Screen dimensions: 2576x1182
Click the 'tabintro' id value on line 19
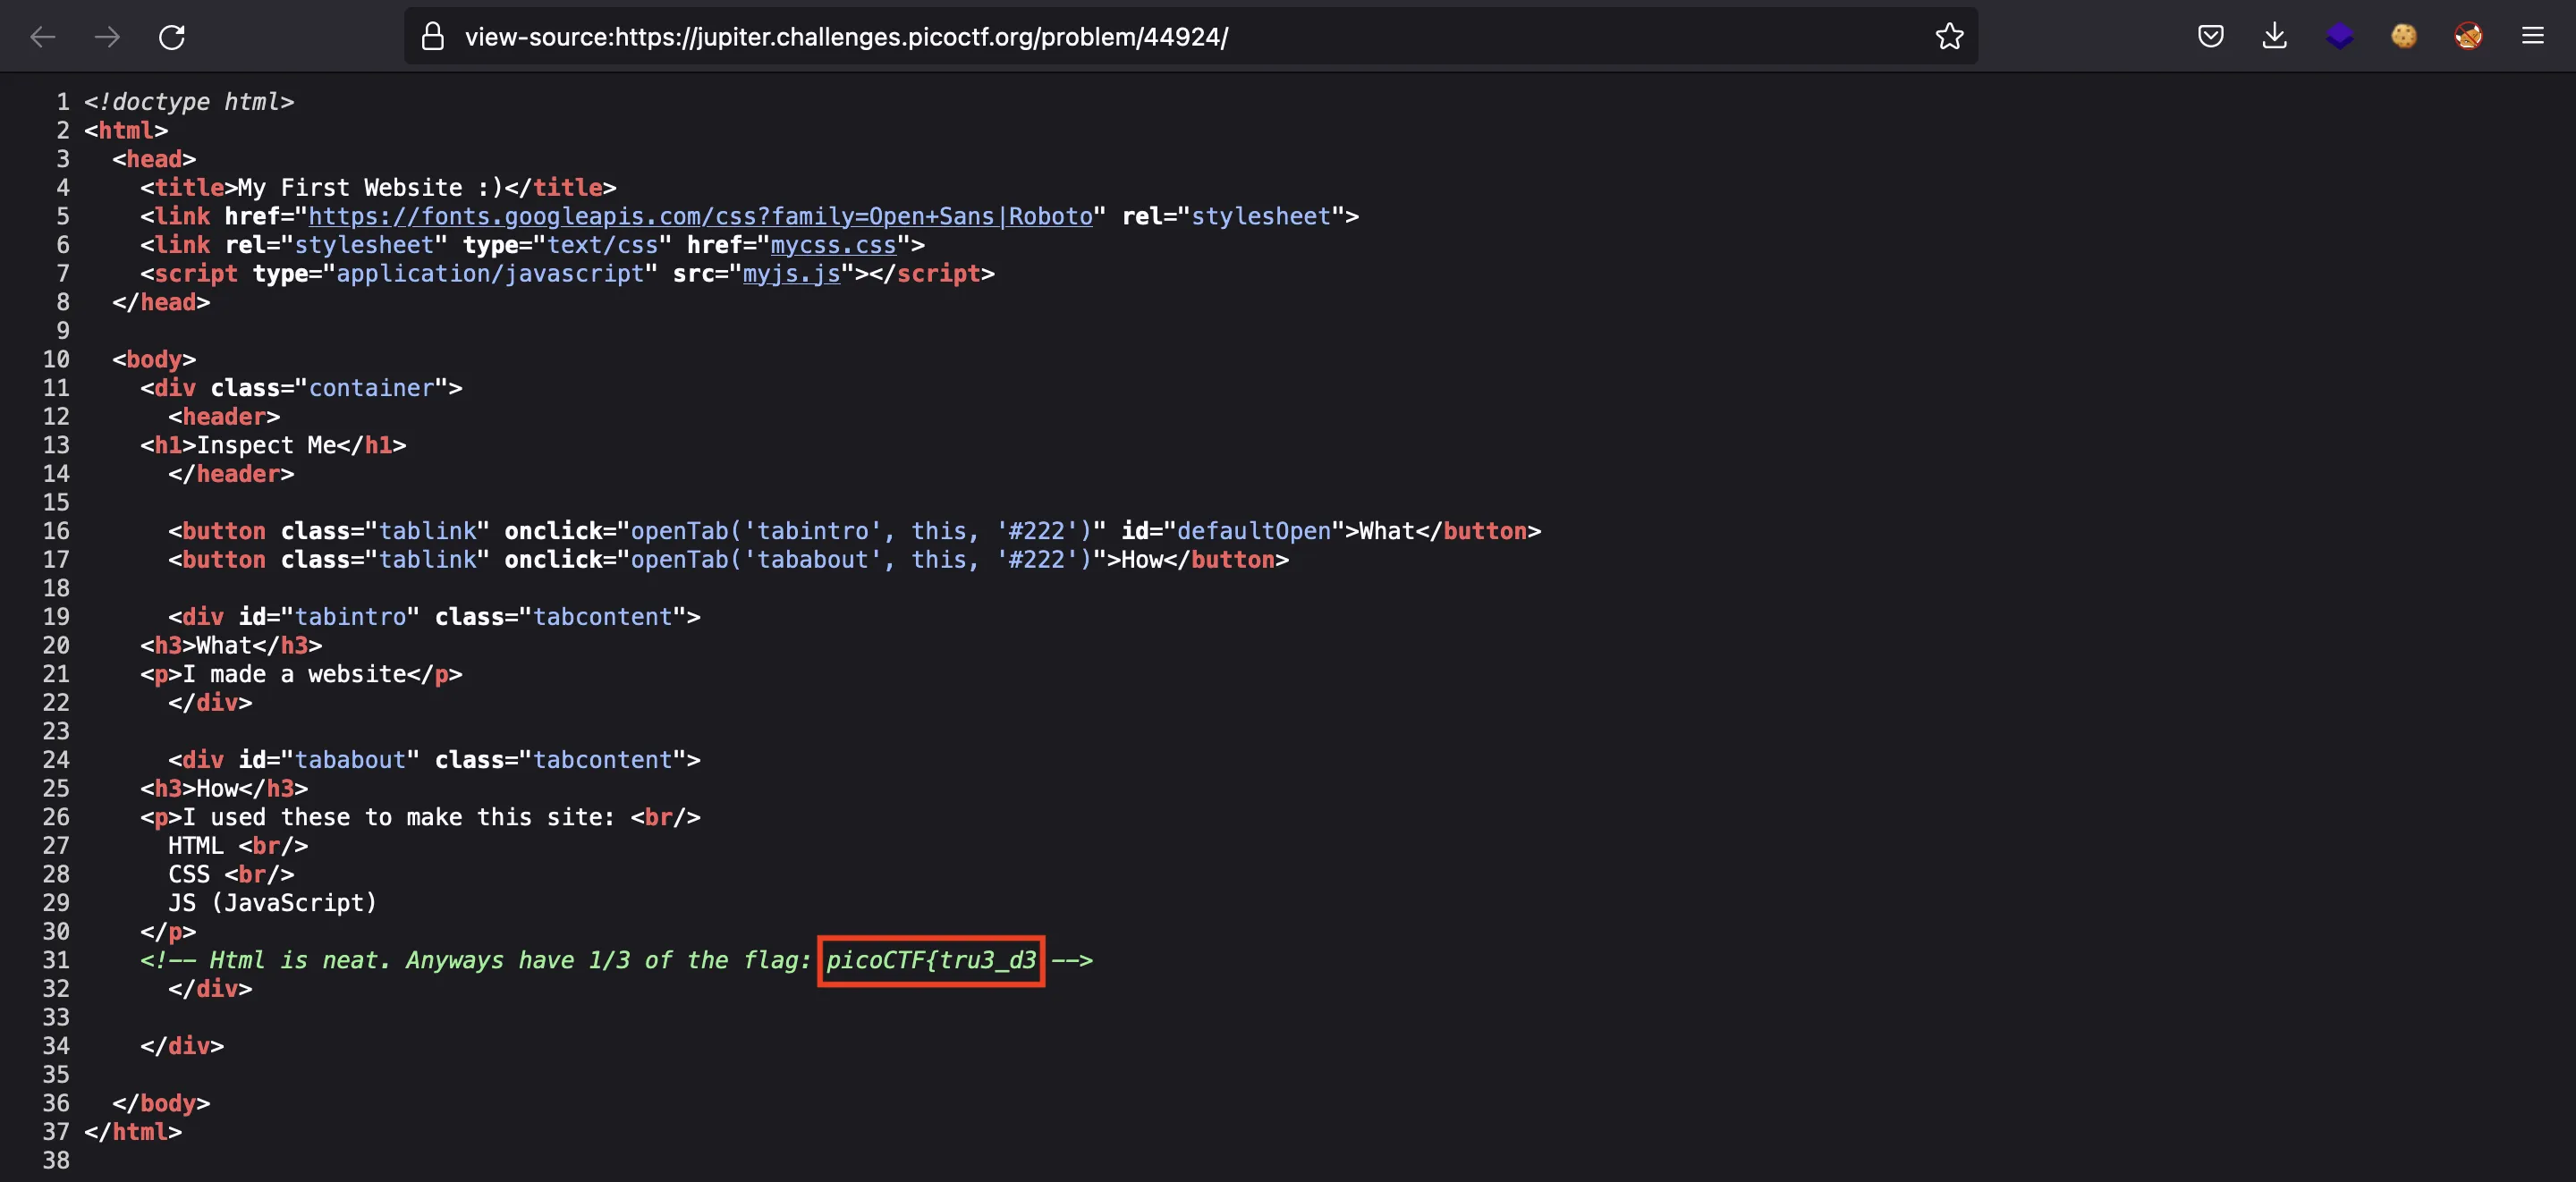350,617
